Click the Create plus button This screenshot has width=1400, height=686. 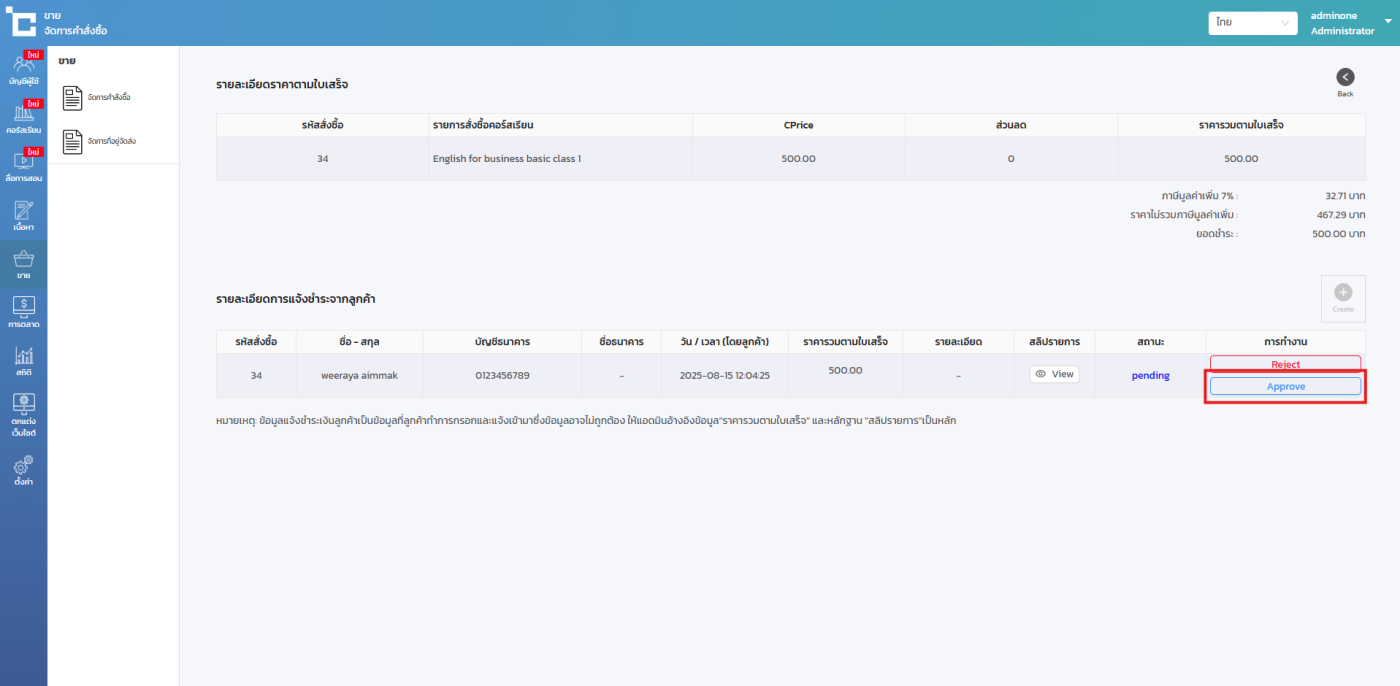[x=1343, y=296]
